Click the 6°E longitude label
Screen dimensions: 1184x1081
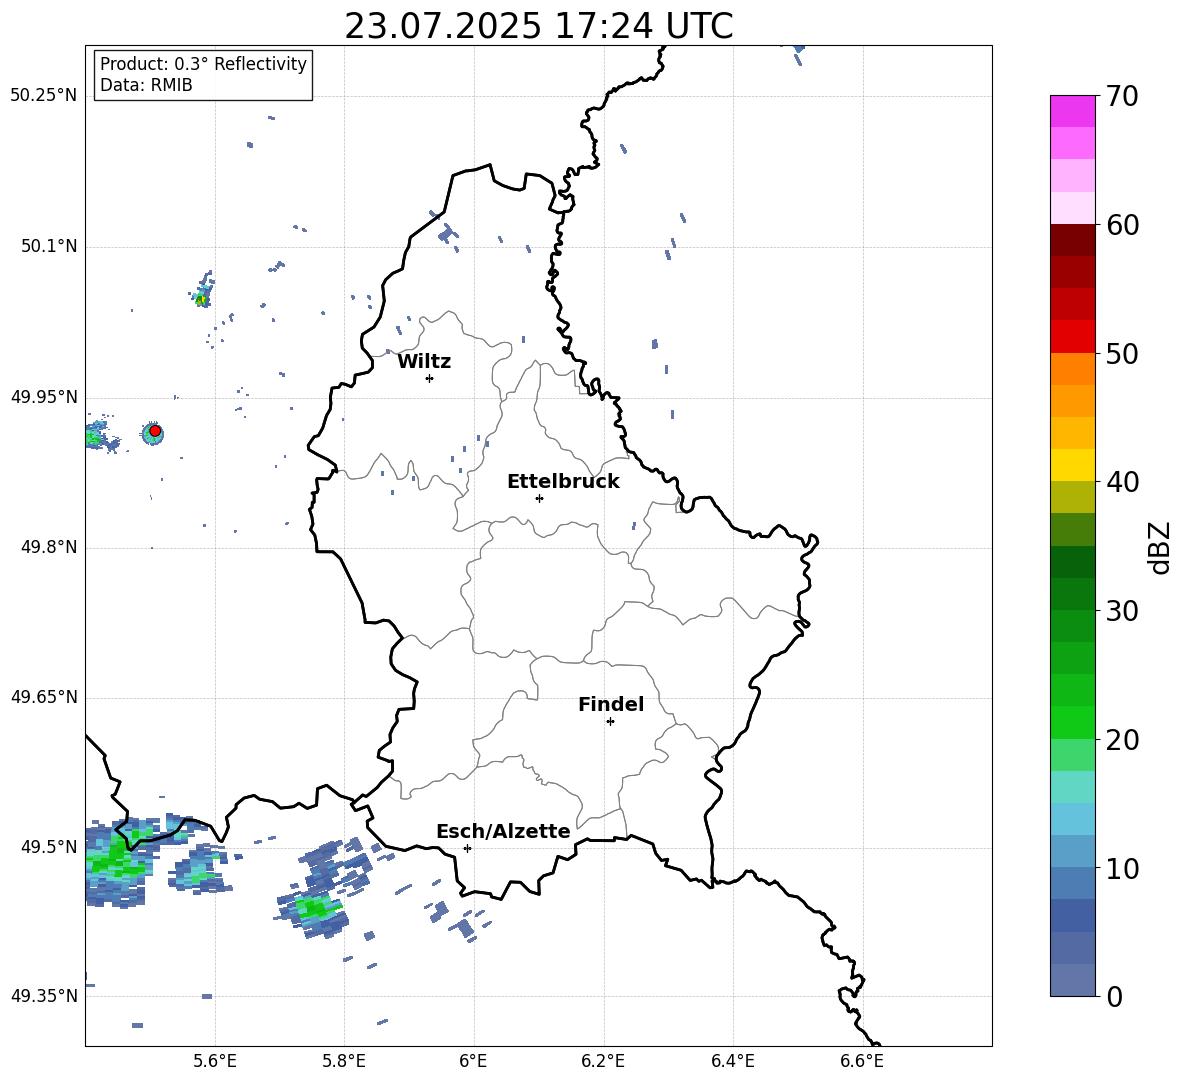tap(473, 1061)
